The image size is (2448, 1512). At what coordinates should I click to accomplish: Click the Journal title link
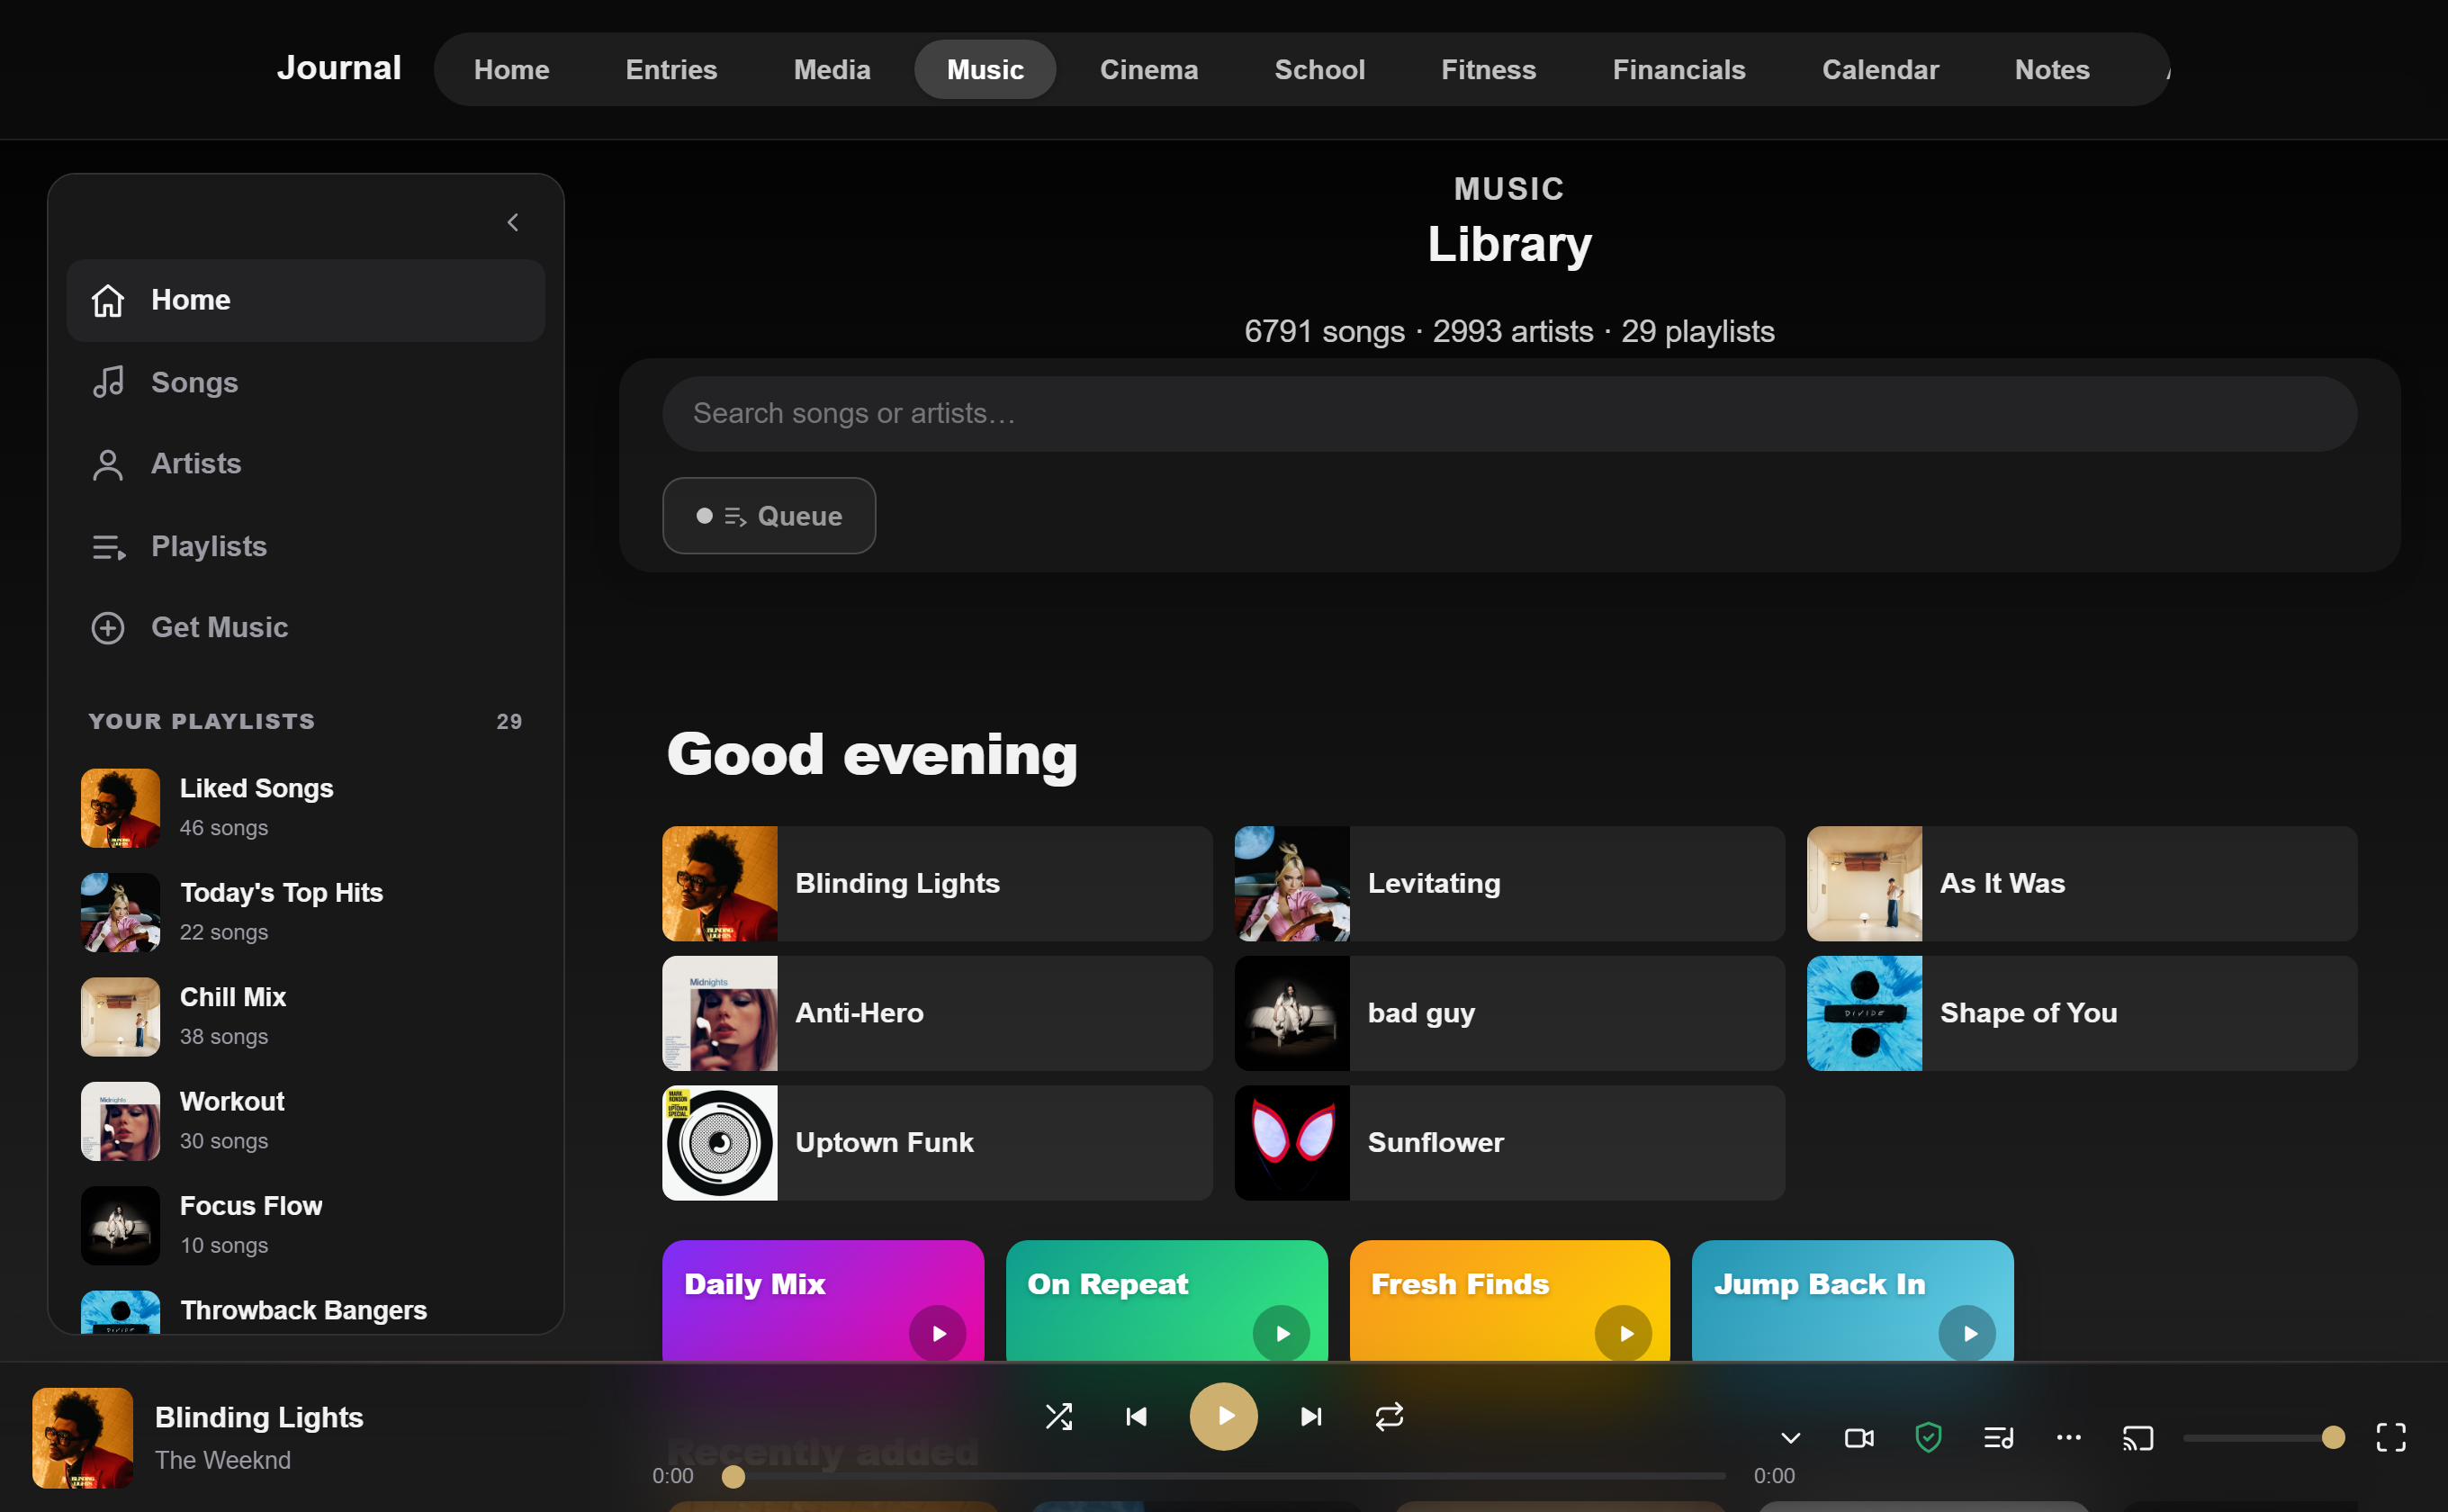coord(339,68)
